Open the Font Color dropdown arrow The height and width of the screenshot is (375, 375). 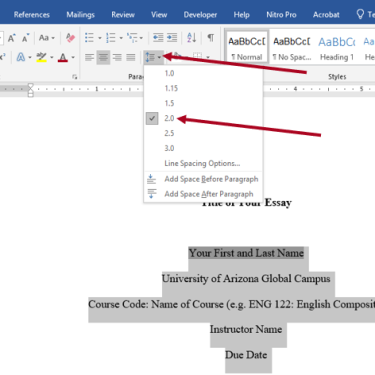(73, 58)
